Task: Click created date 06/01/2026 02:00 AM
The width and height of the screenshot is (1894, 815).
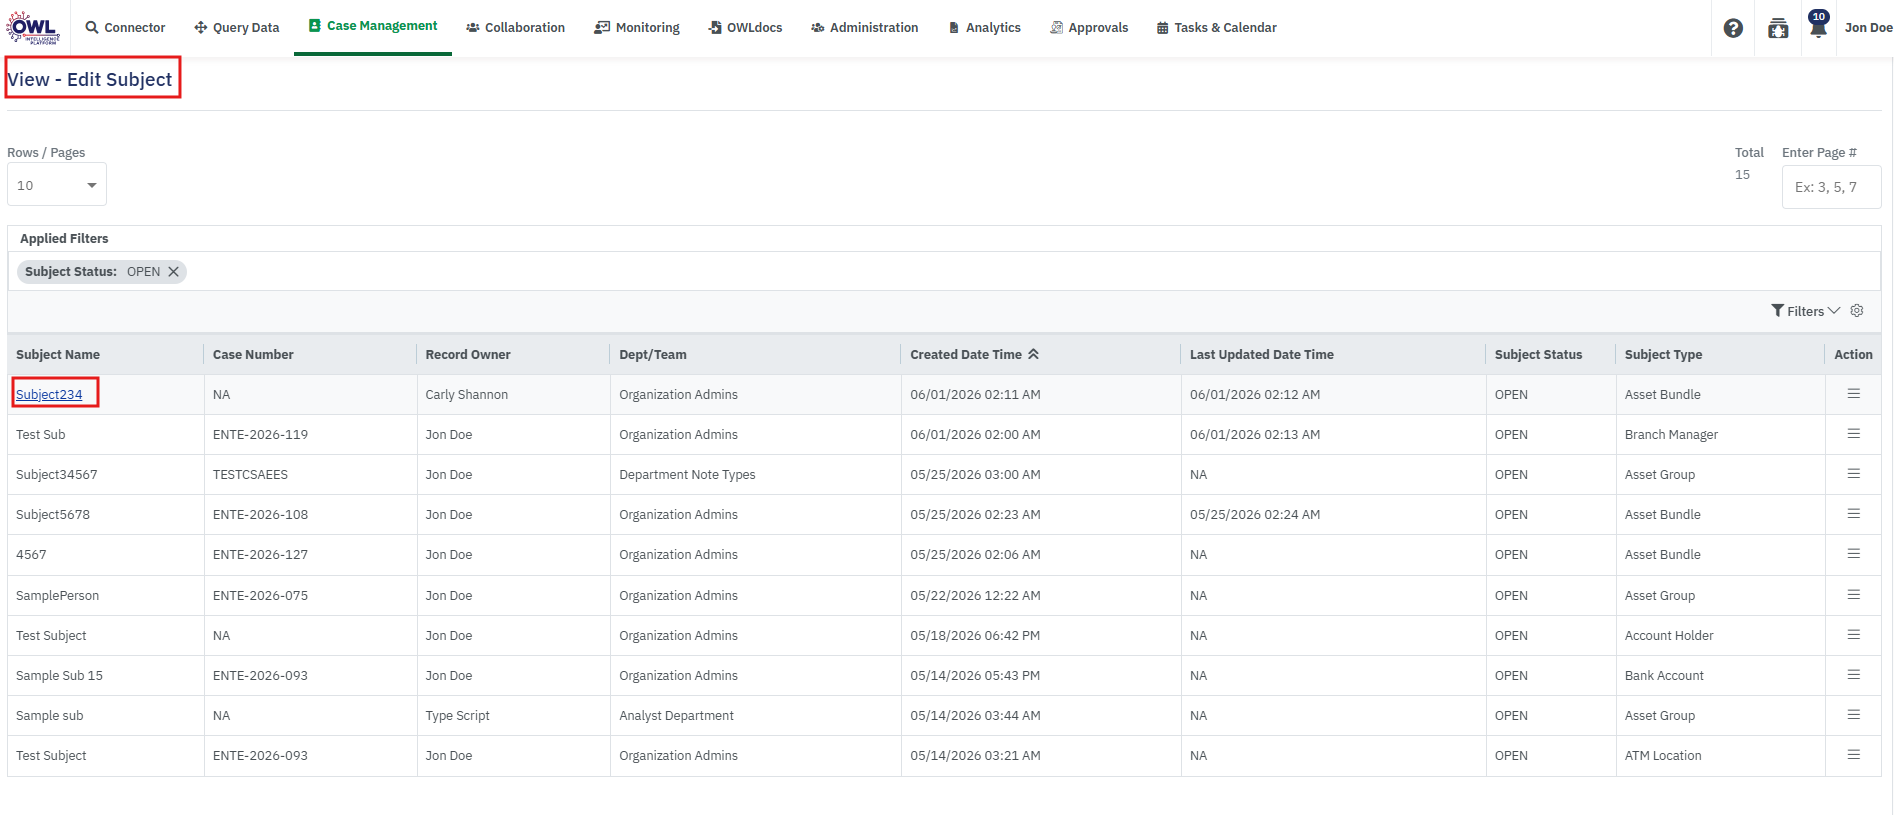Action: point(975,435)
